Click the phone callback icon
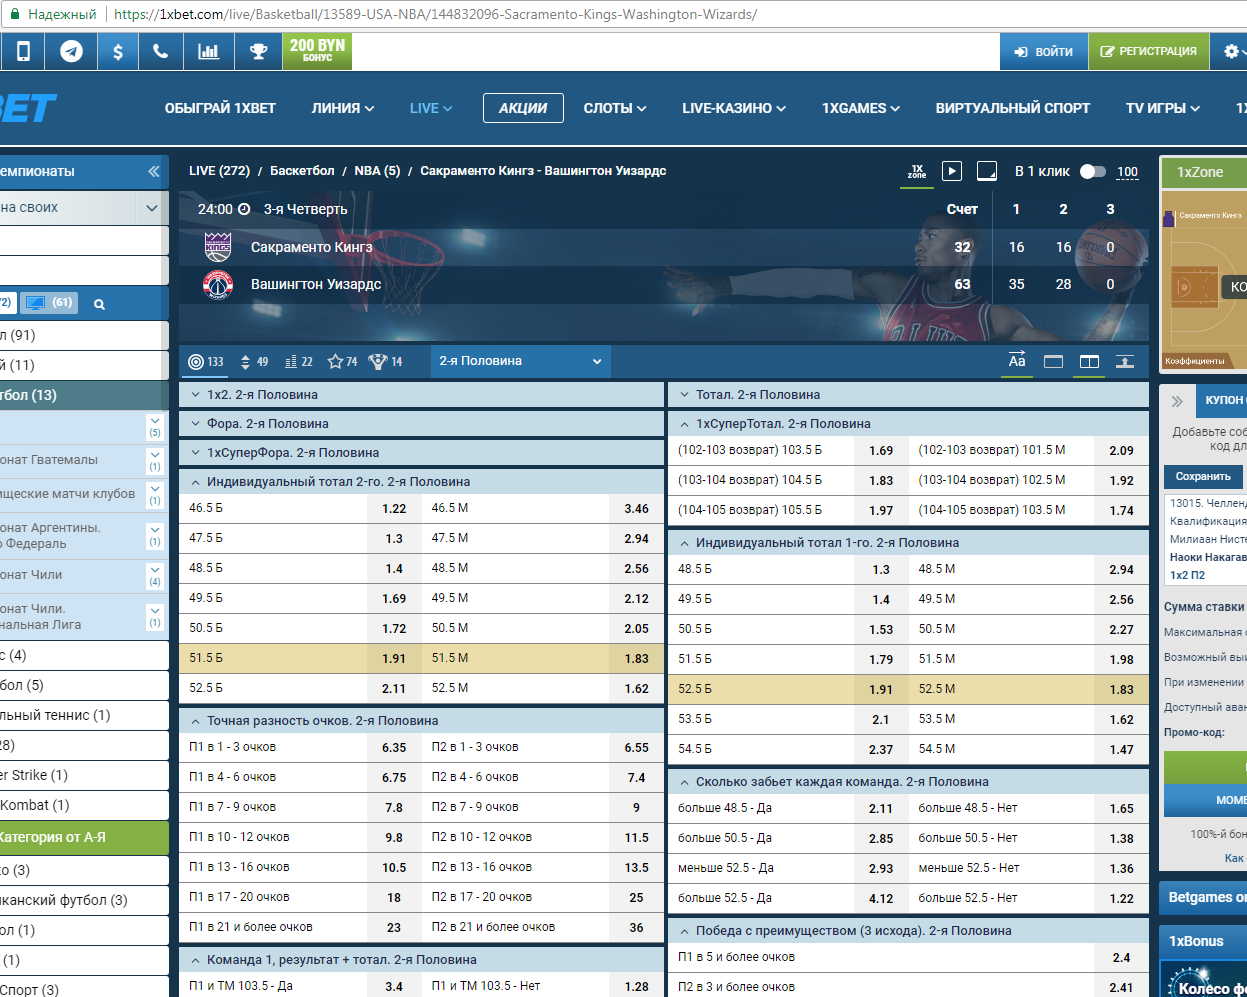Viewport: 1247px width, 997px height. [x=160, y=51]
